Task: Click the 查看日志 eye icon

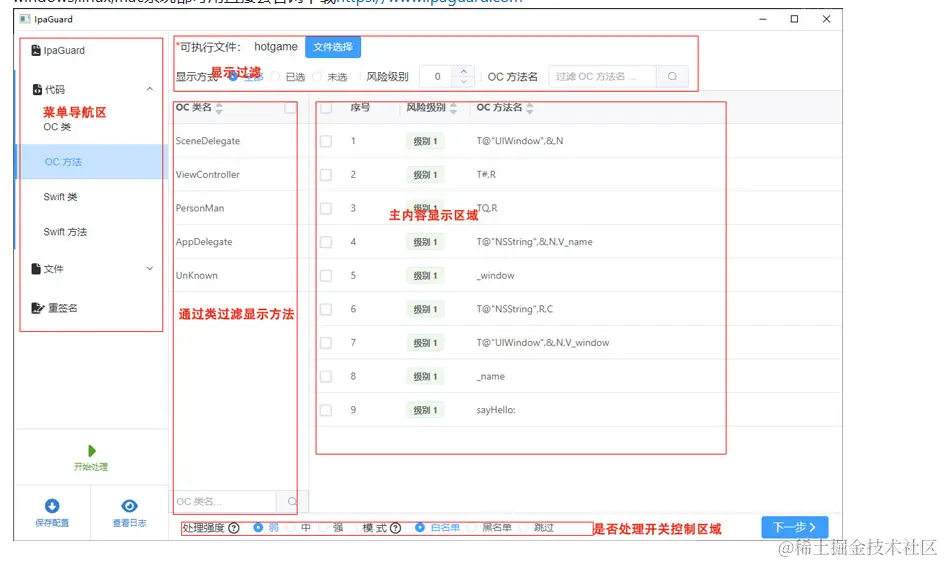Action: click(129, 506)
